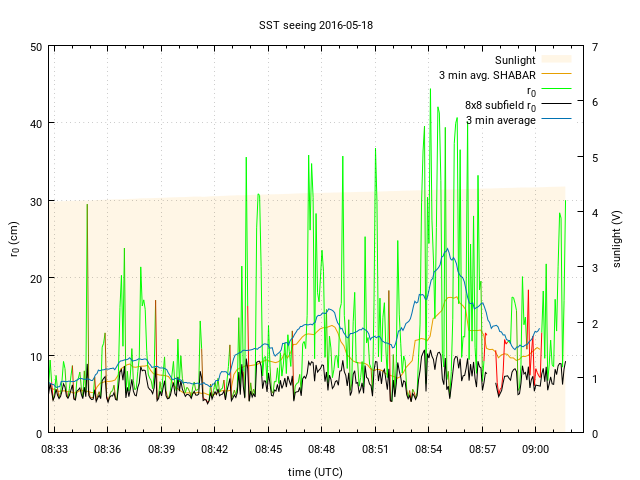Click the green r0 legend line sample
640x480 pixels.
tap(558, 90)
